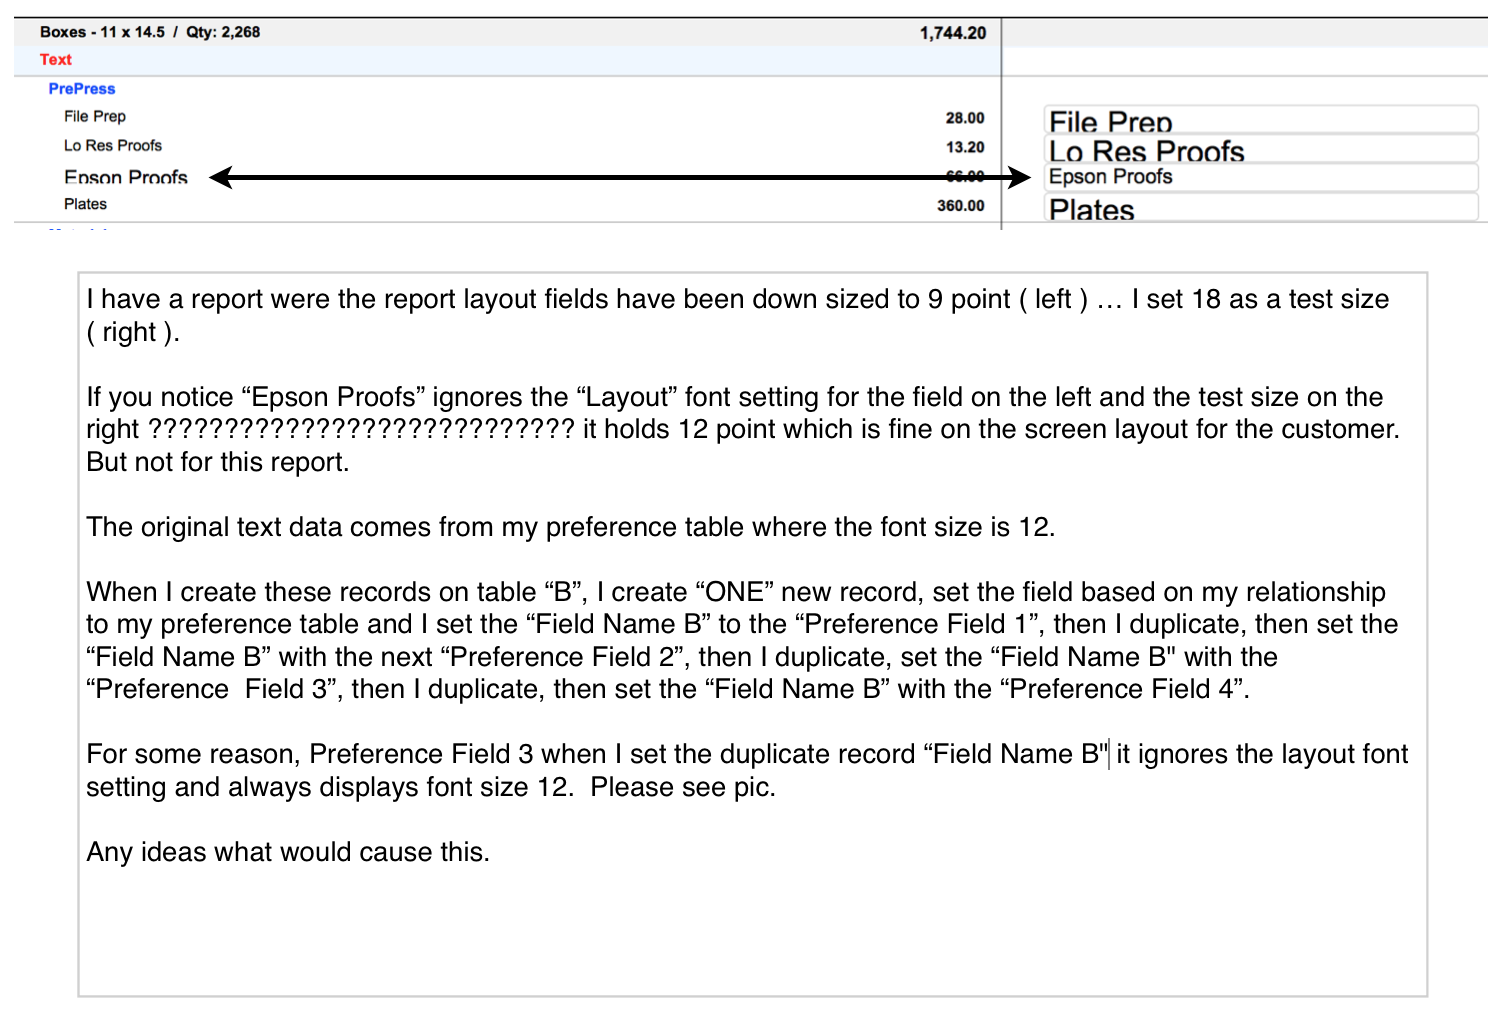
Task: Click the right arrowhead of the double arrow
Action: (1019, 178)
